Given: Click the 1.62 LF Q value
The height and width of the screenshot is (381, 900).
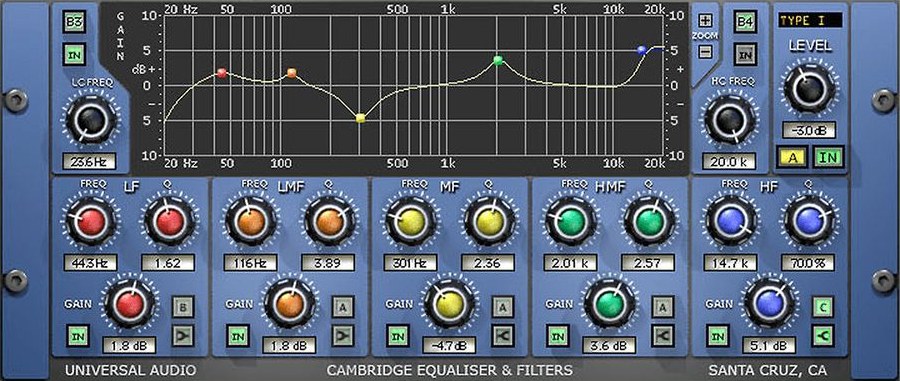Looking at the screenshot, I should [x=168, y=263].
